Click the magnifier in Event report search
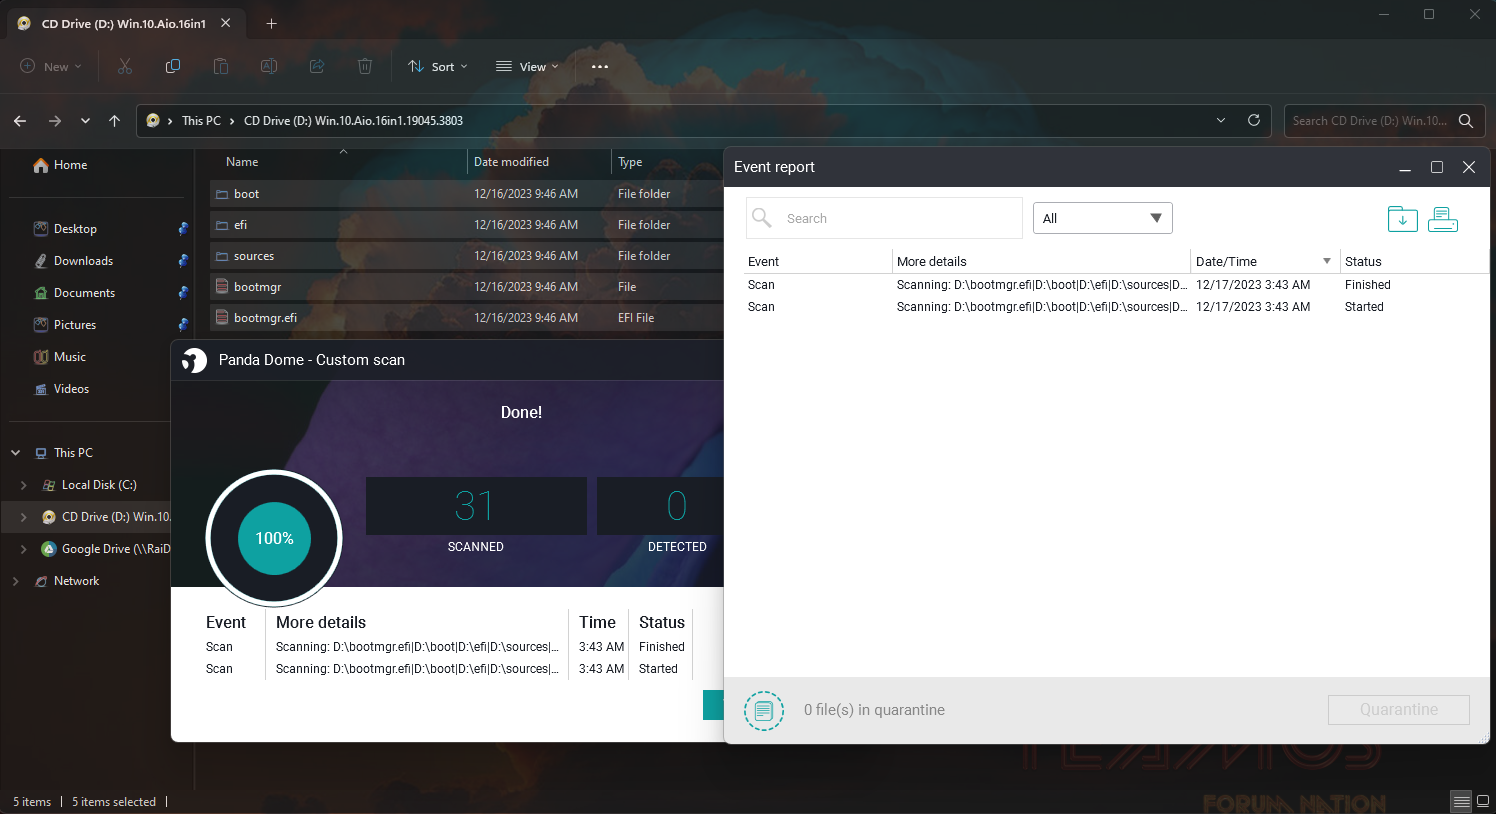Screen dimensions: 1496x814 (x=762, y=218)
